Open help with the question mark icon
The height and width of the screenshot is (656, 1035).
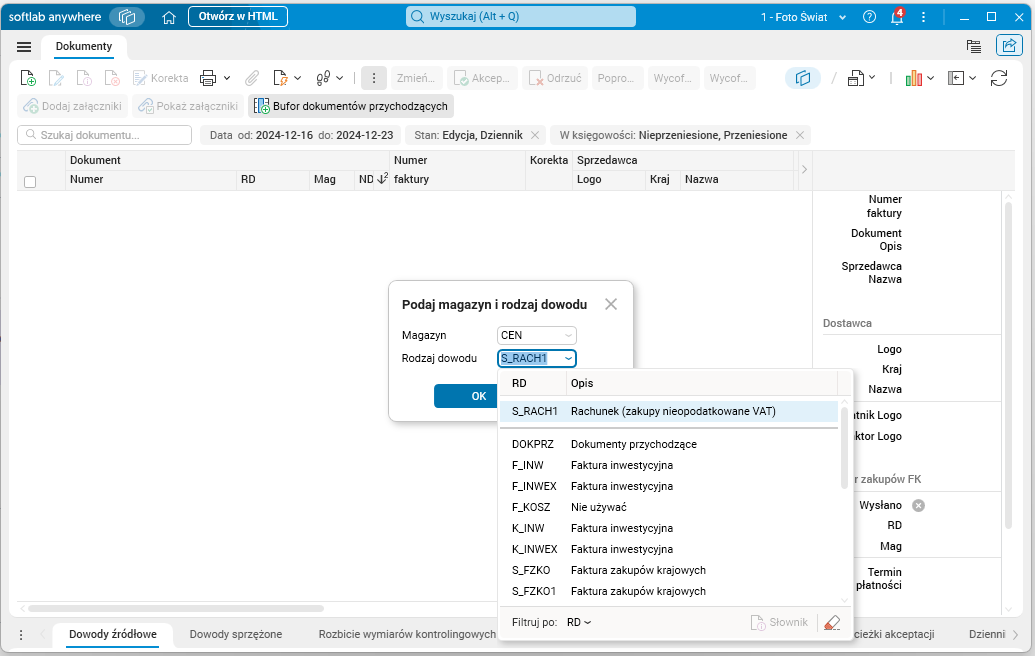[x=869, y=17]
